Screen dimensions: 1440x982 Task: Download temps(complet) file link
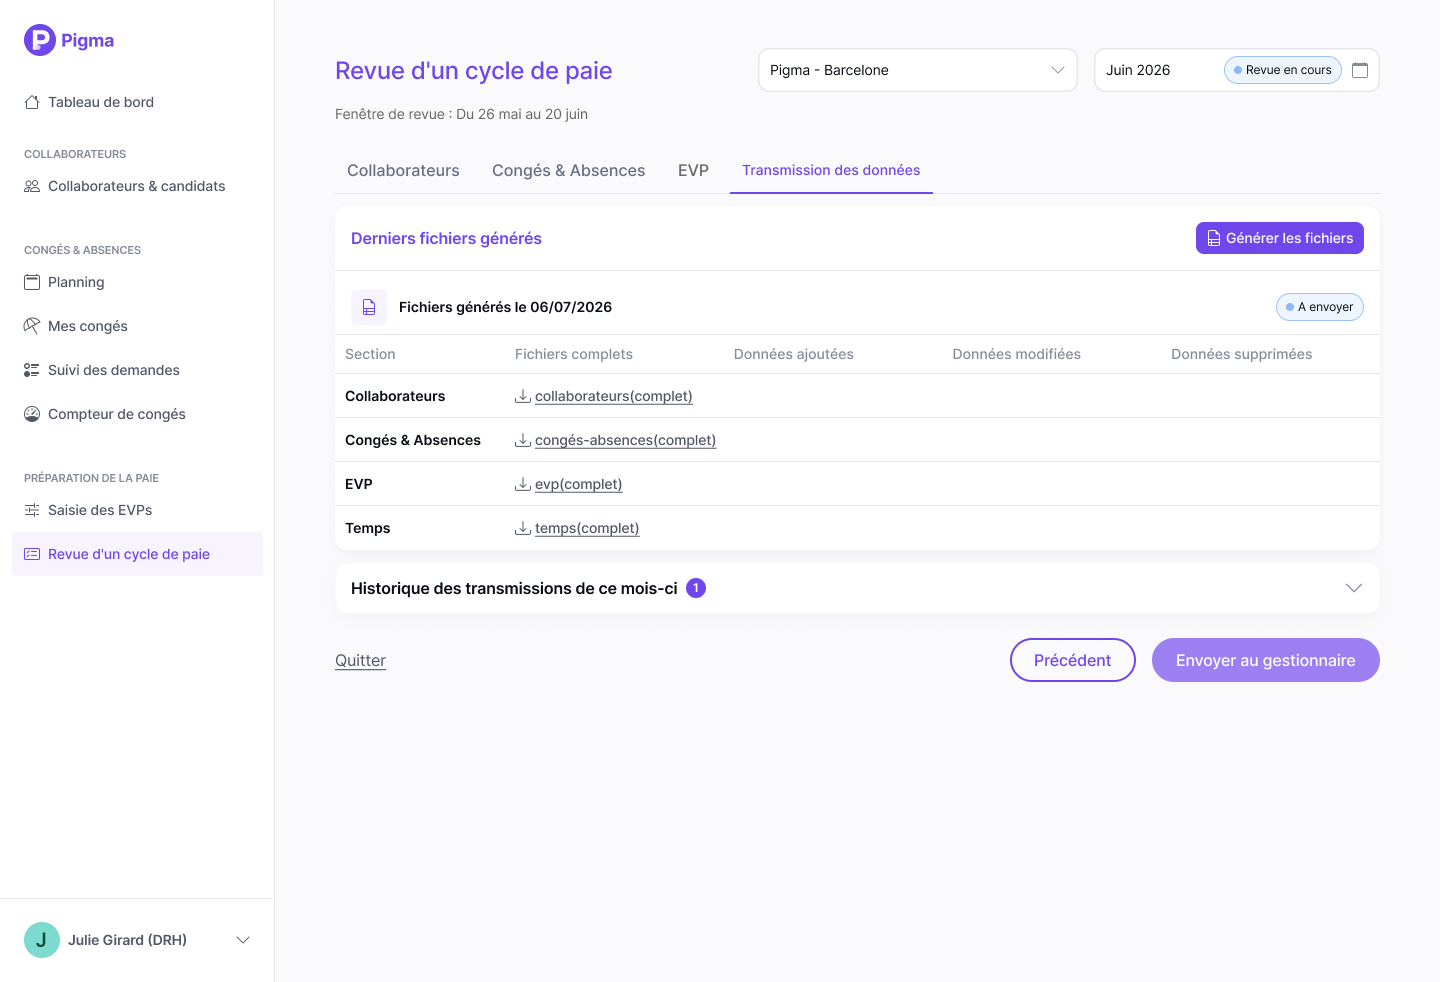click(587, 528)
